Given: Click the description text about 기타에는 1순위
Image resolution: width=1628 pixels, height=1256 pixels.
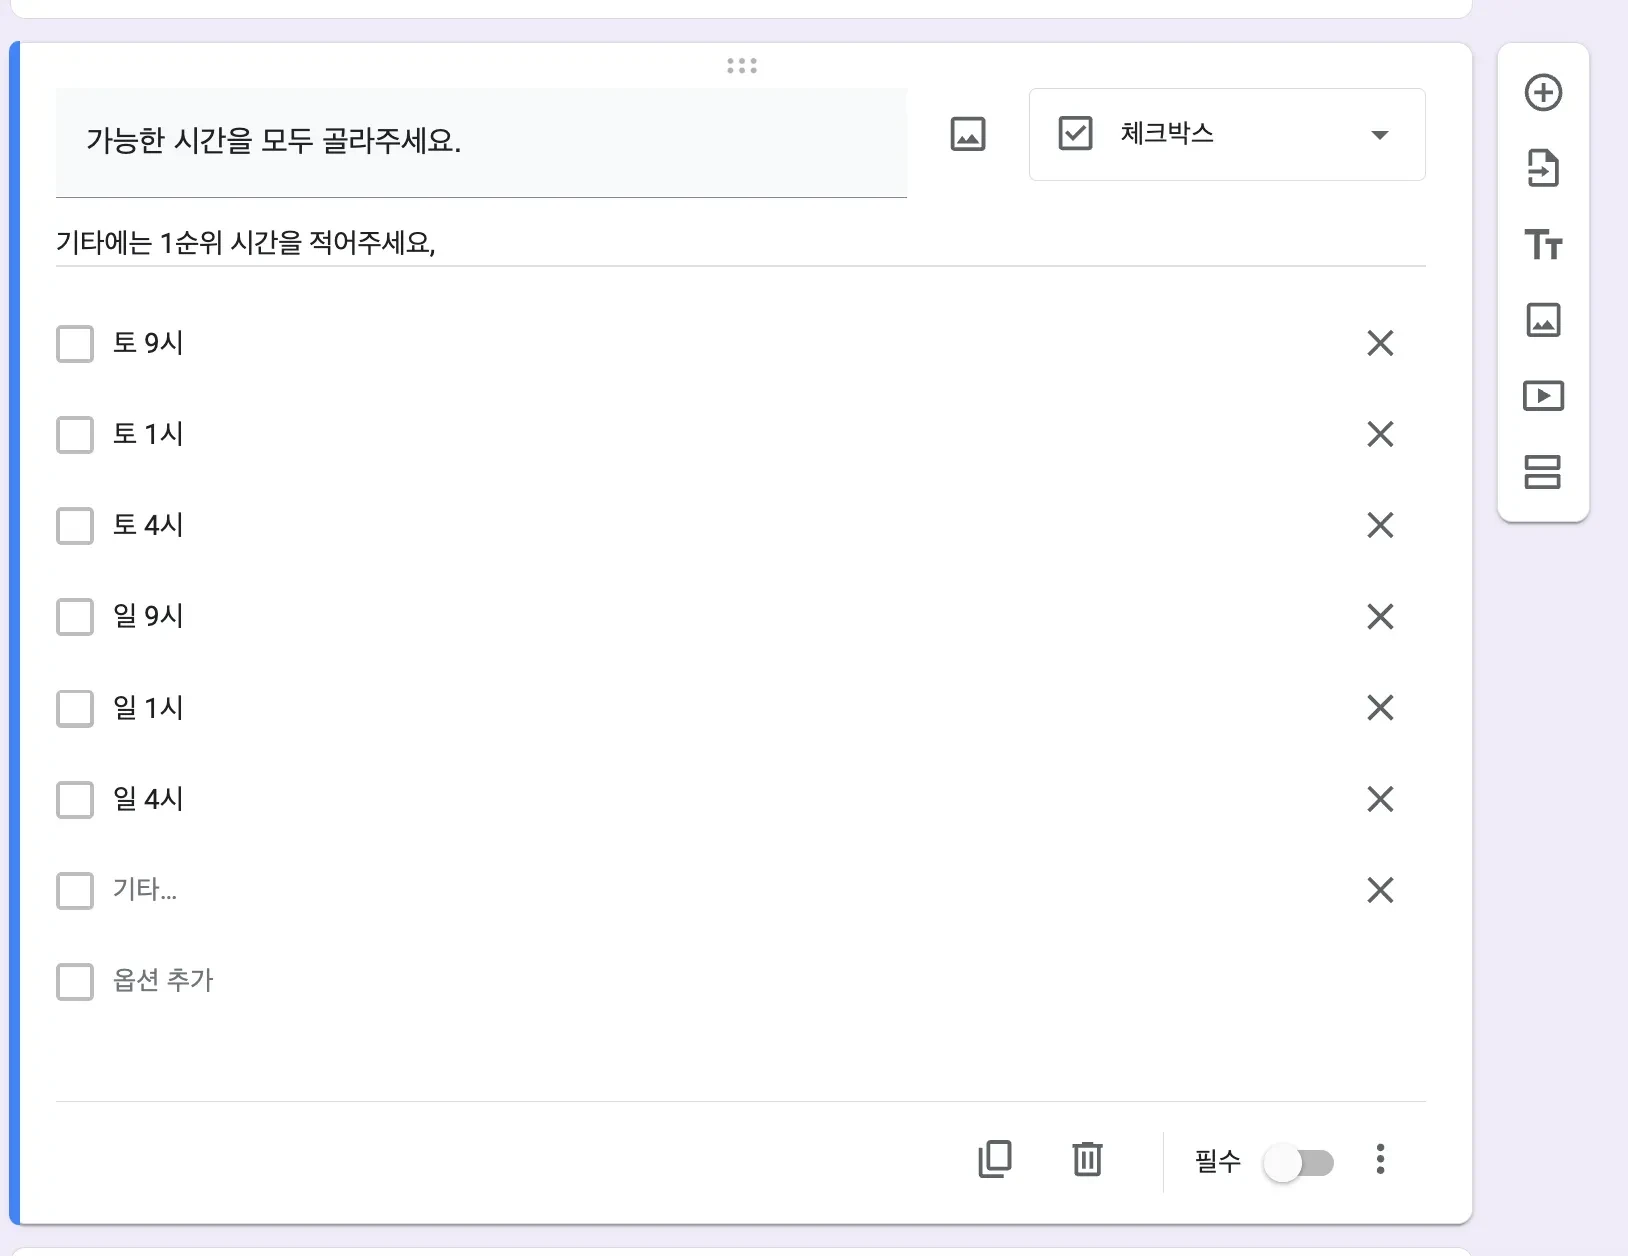Looking at the screenshot, I should tap(245, 243).
